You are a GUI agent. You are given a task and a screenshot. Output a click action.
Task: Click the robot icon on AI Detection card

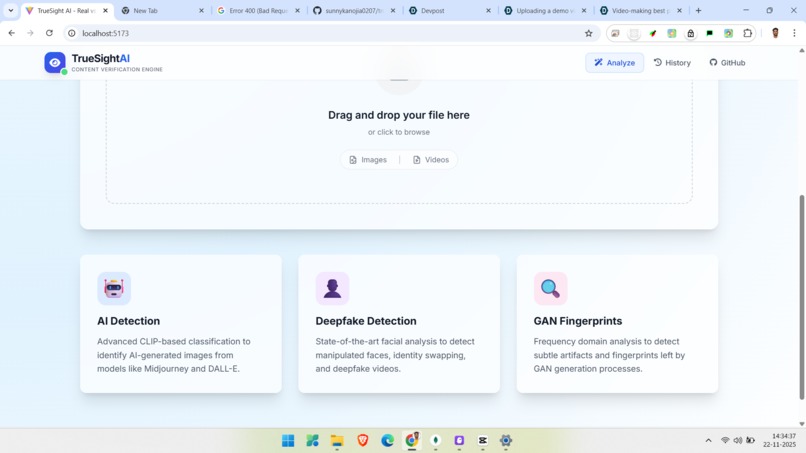[x=114, y=288]
